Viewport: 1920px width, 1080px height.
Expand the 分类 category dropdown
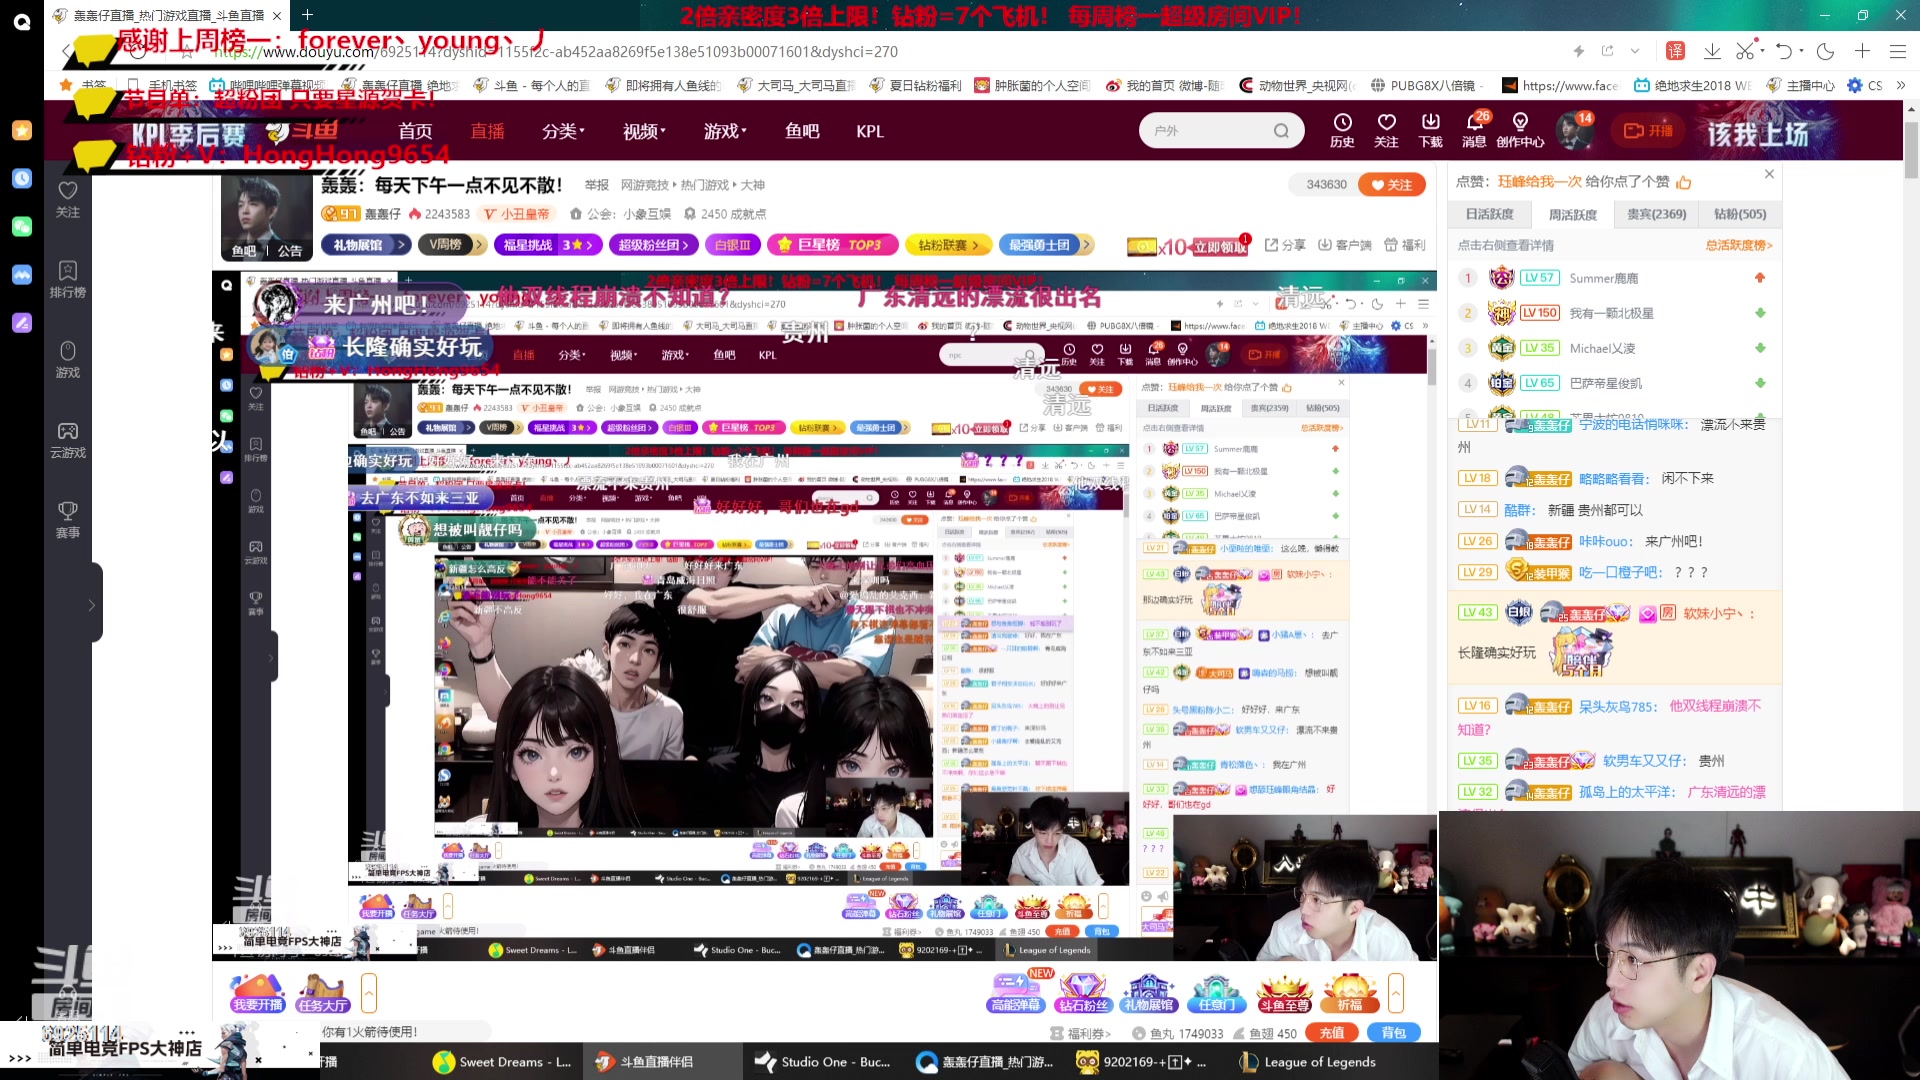point(563,131)
